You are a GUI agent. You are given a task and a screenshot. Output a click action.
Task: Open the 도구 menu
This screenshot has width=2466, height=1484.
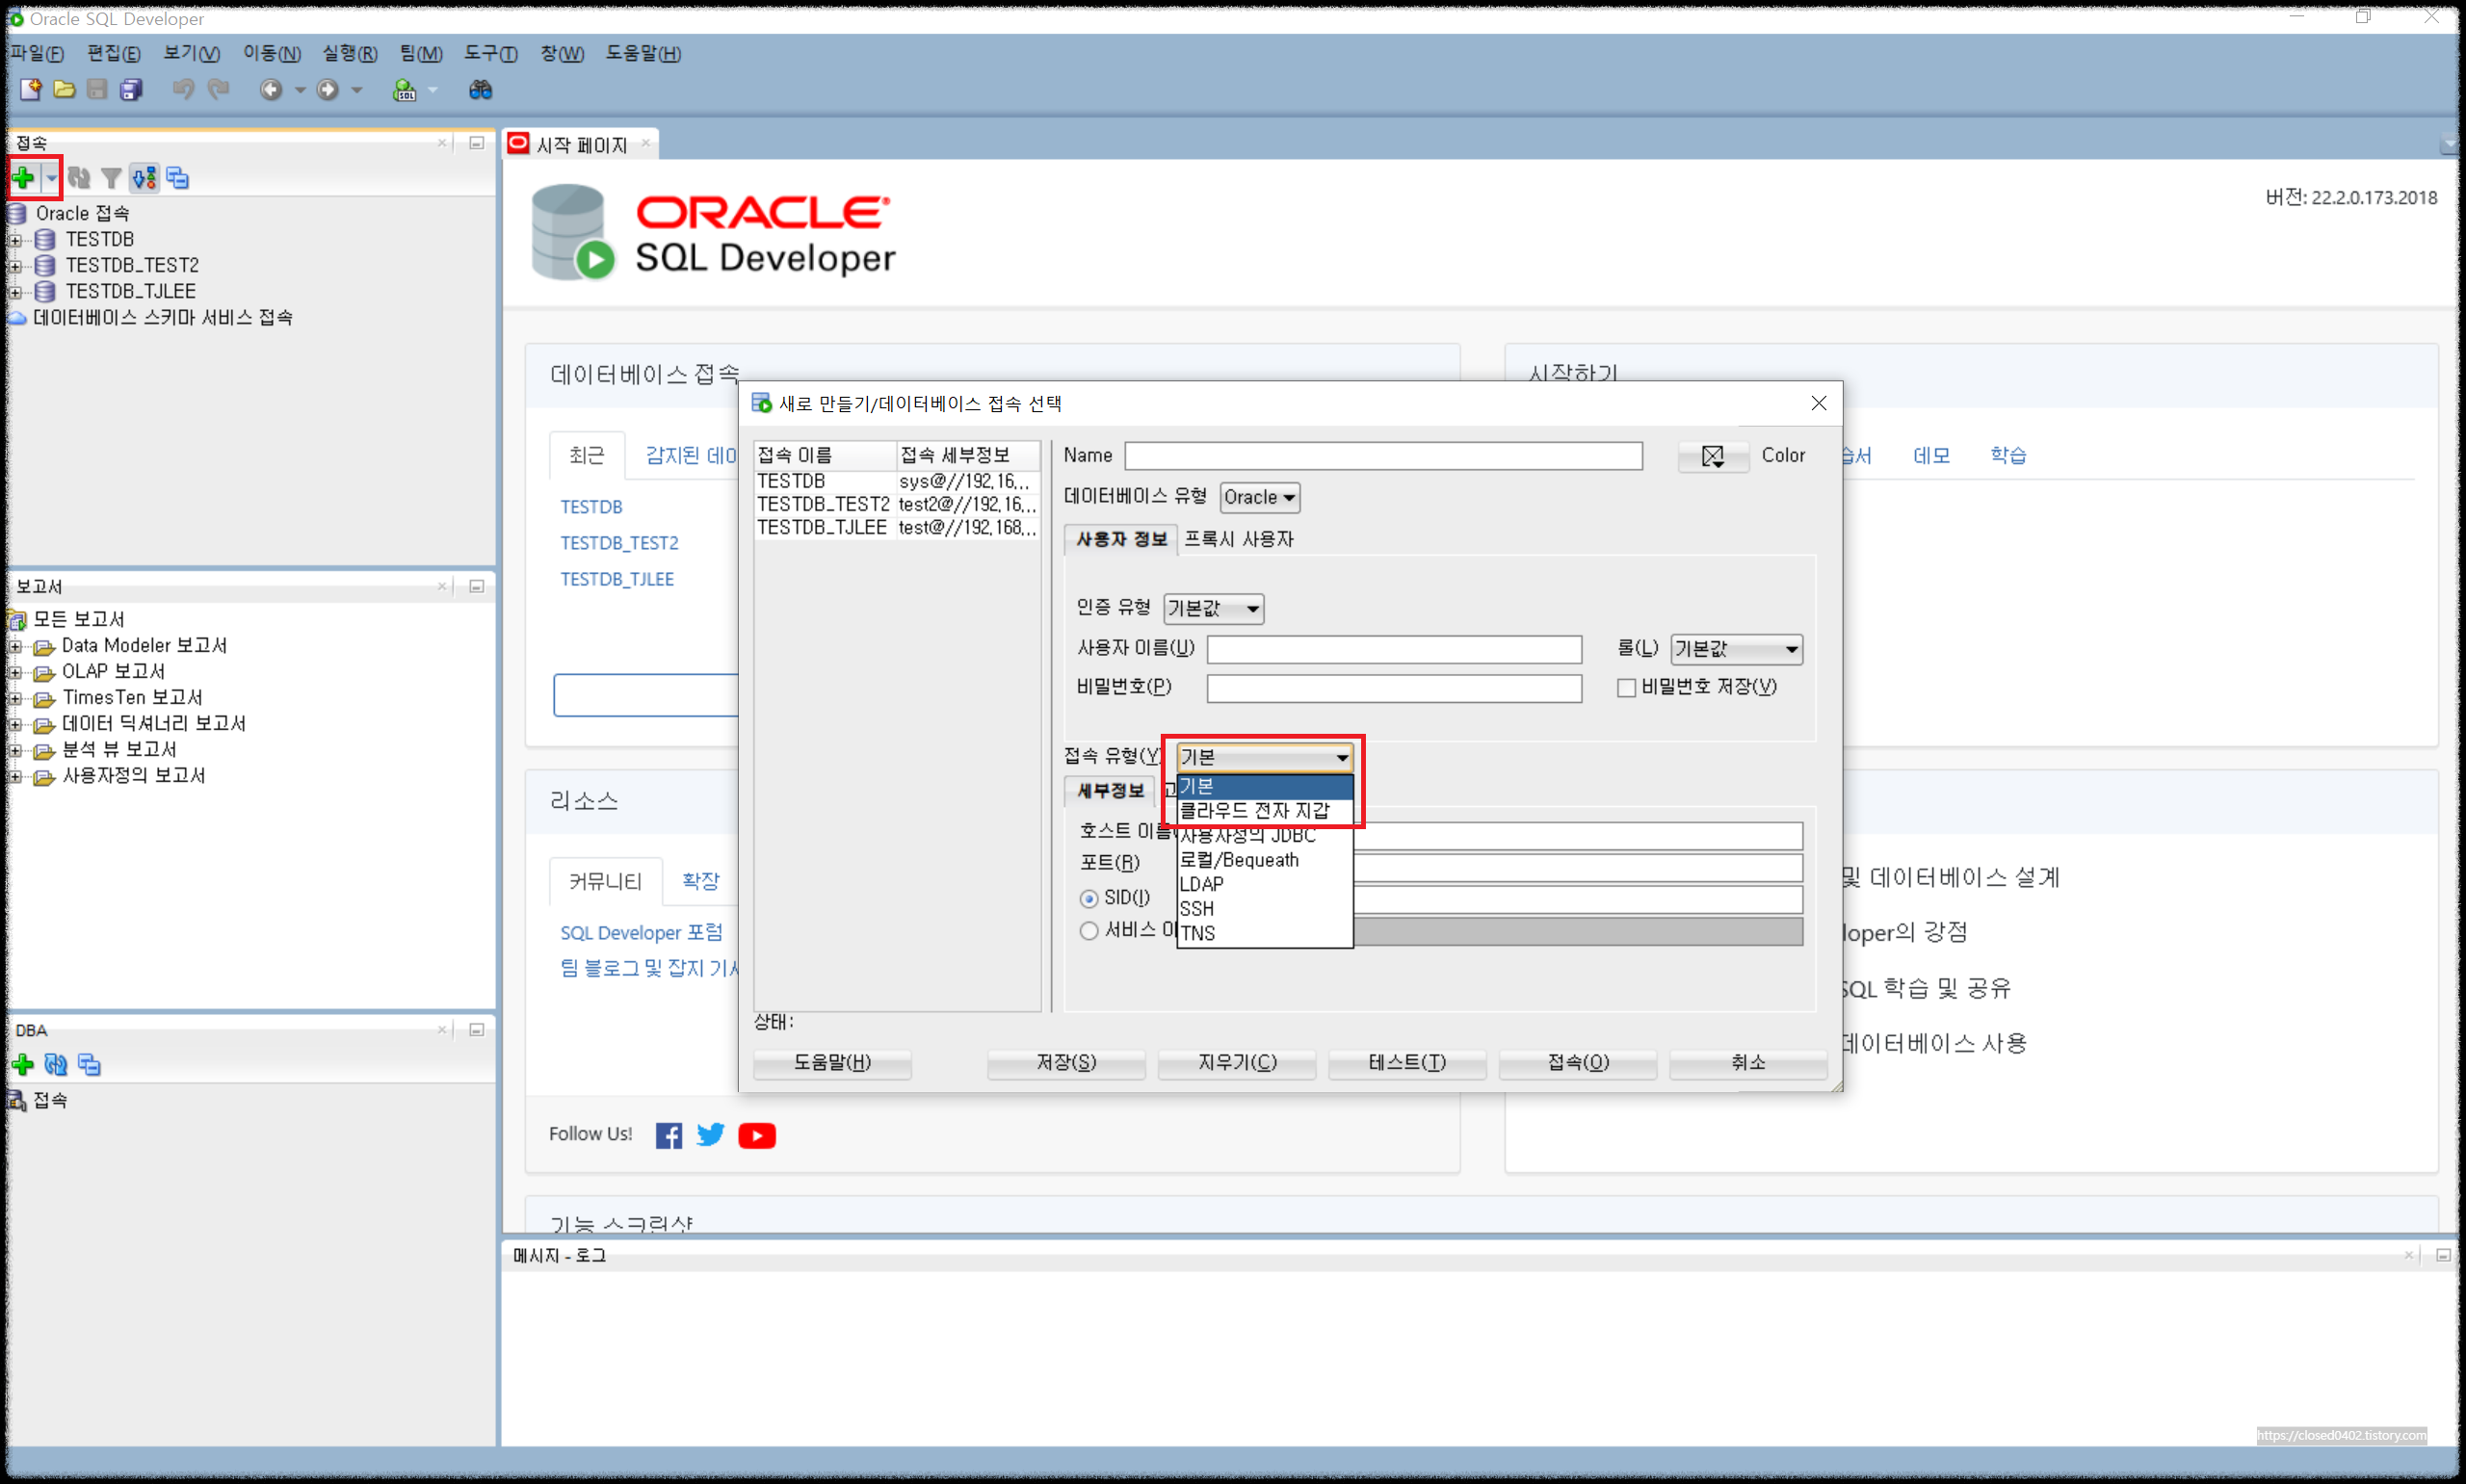pyautogui.click(x=490, y=54)
